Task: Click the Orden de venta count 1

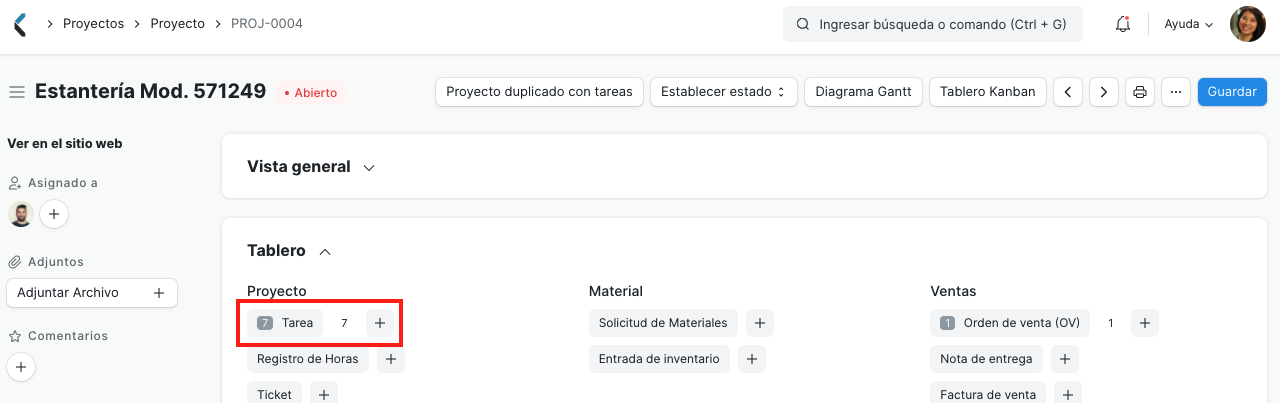Action: coord(1110,323)
